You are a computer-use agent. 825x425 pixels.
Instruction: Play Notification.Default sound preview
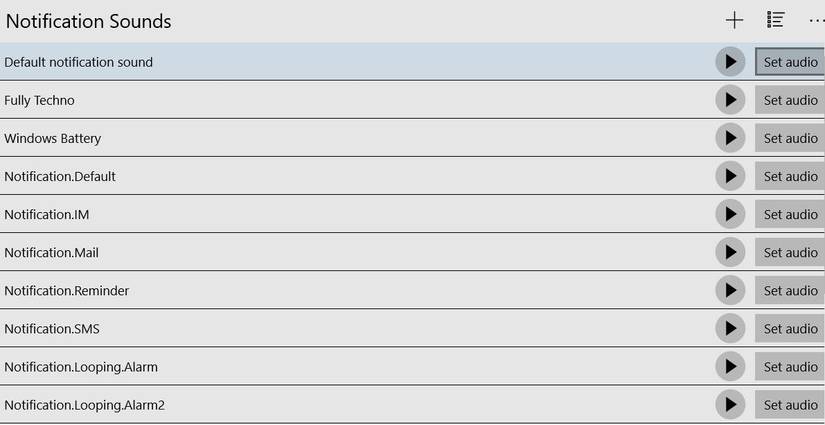coord(730,176)
